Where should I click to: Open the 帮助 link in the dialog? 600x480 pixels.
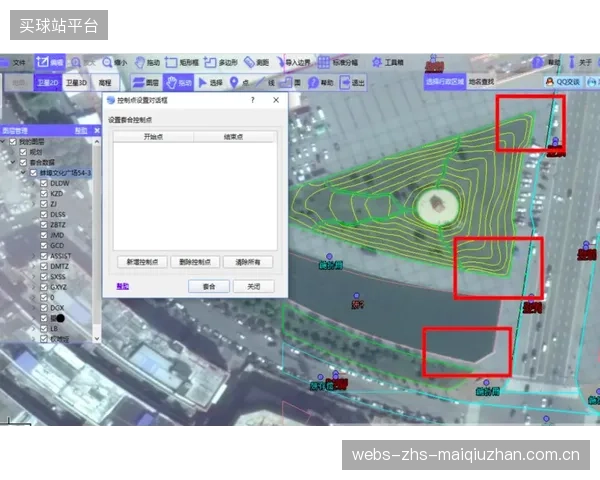[122, 286]
